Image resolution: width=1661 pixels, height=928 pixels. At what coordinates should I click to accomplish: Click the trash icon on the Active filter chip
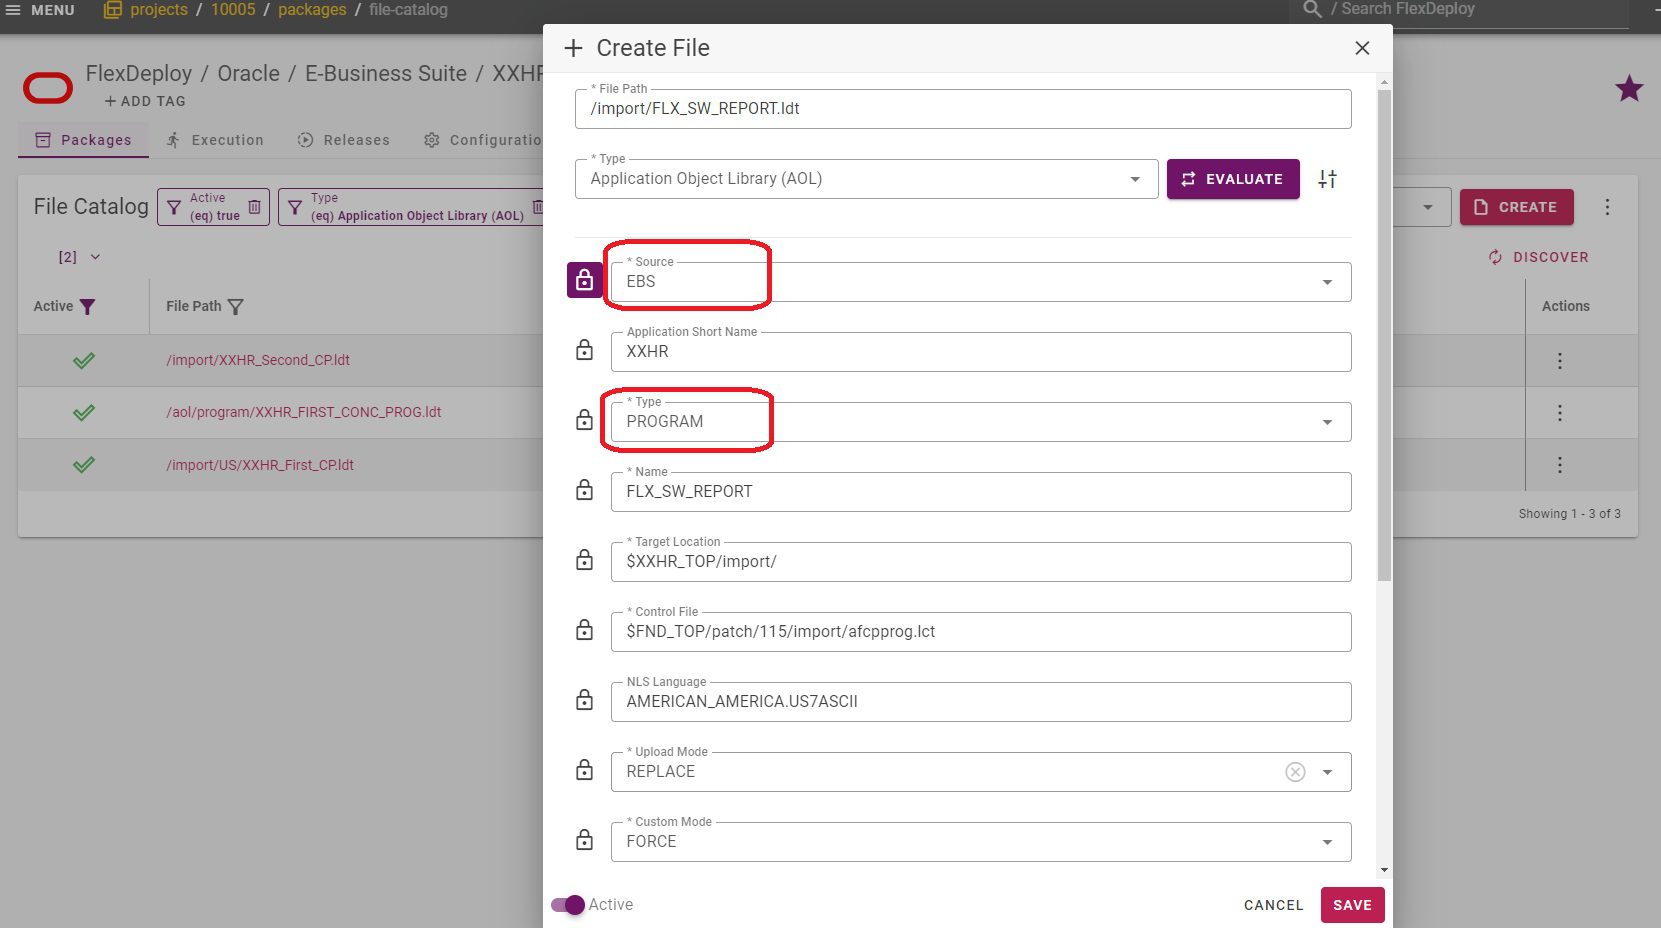(x=254, y=206)
